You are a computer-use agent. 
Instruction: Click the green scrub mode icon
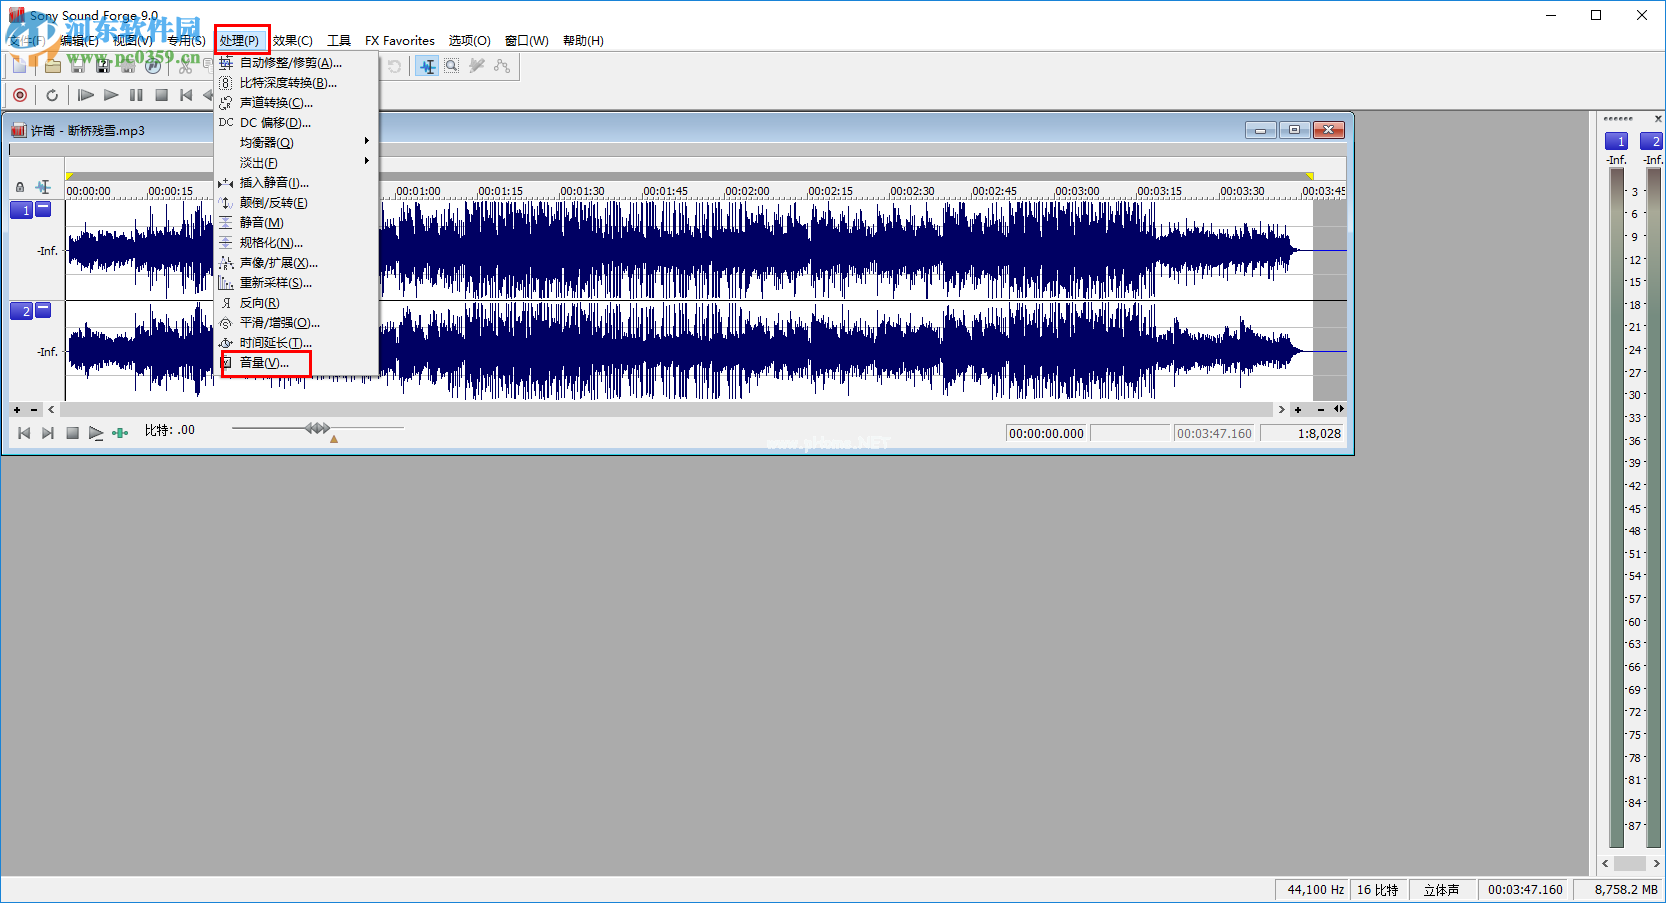[x=120, y=433]
